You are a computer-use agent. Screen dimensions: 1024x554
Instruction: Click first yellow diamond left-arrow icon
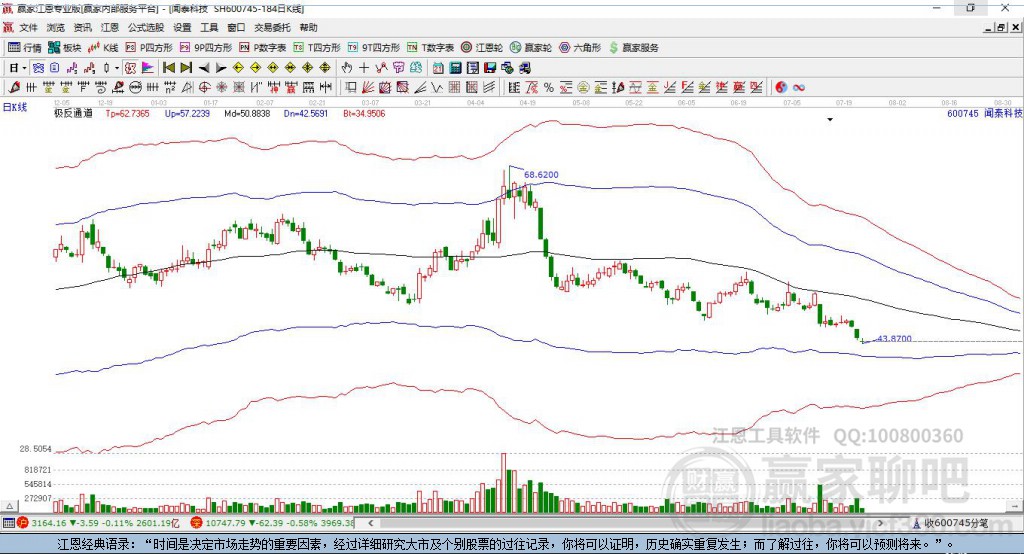pos(238,68)
